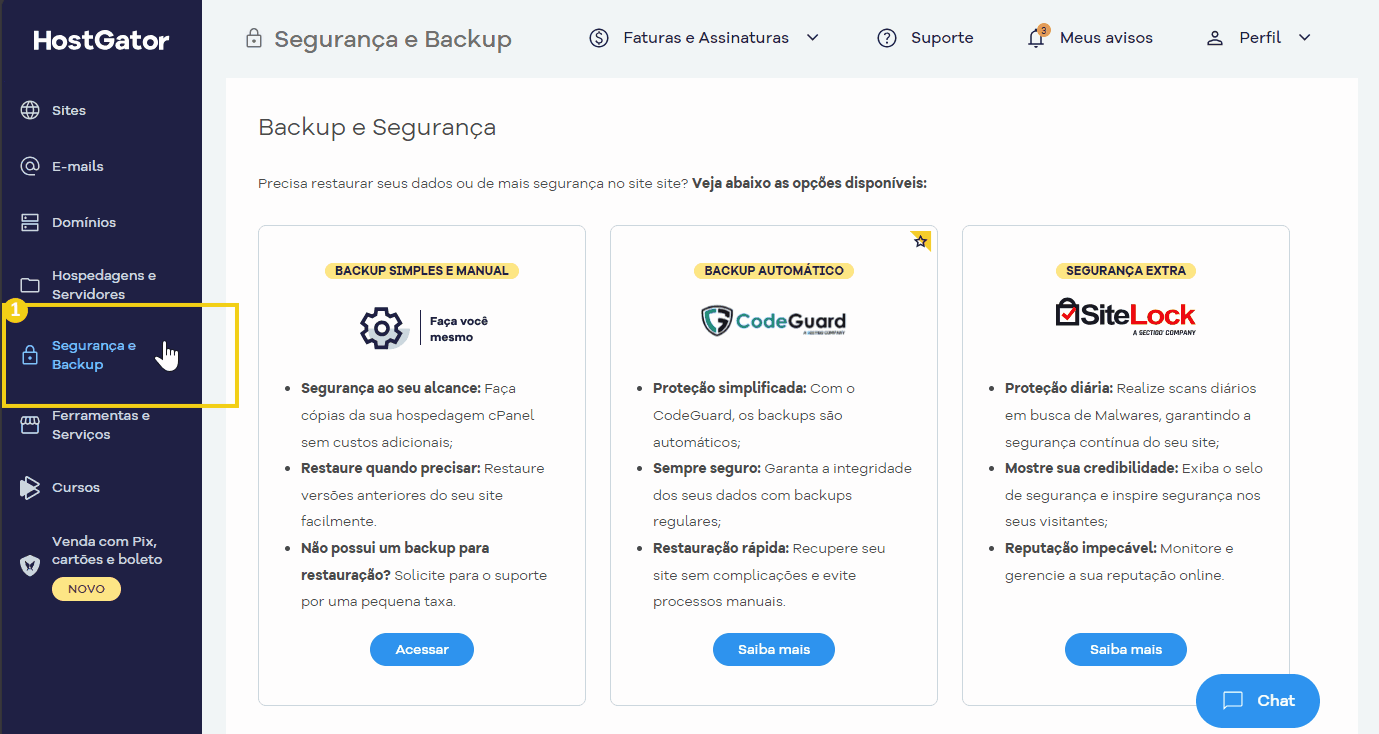Viewport: 1379px width, 734px height.
Task: Click the SEGURANÇA EXTRA tag
Action: click(1126, 270)
